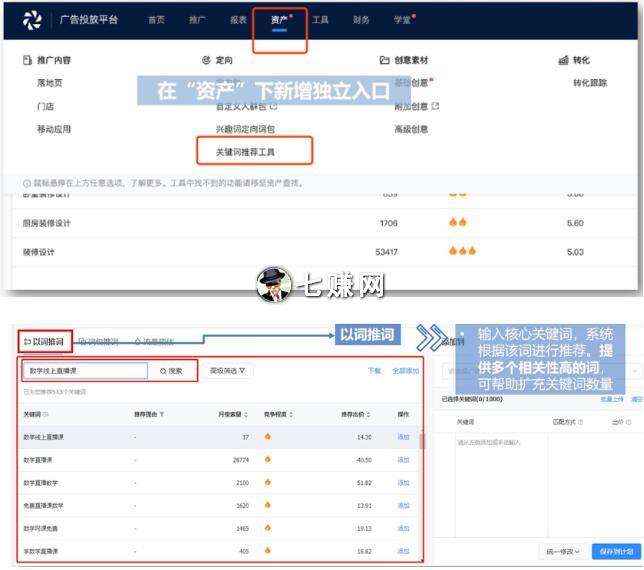Click the 推广内容 document icon
Viewport: 644px width, 570px height.
[28, 60]
